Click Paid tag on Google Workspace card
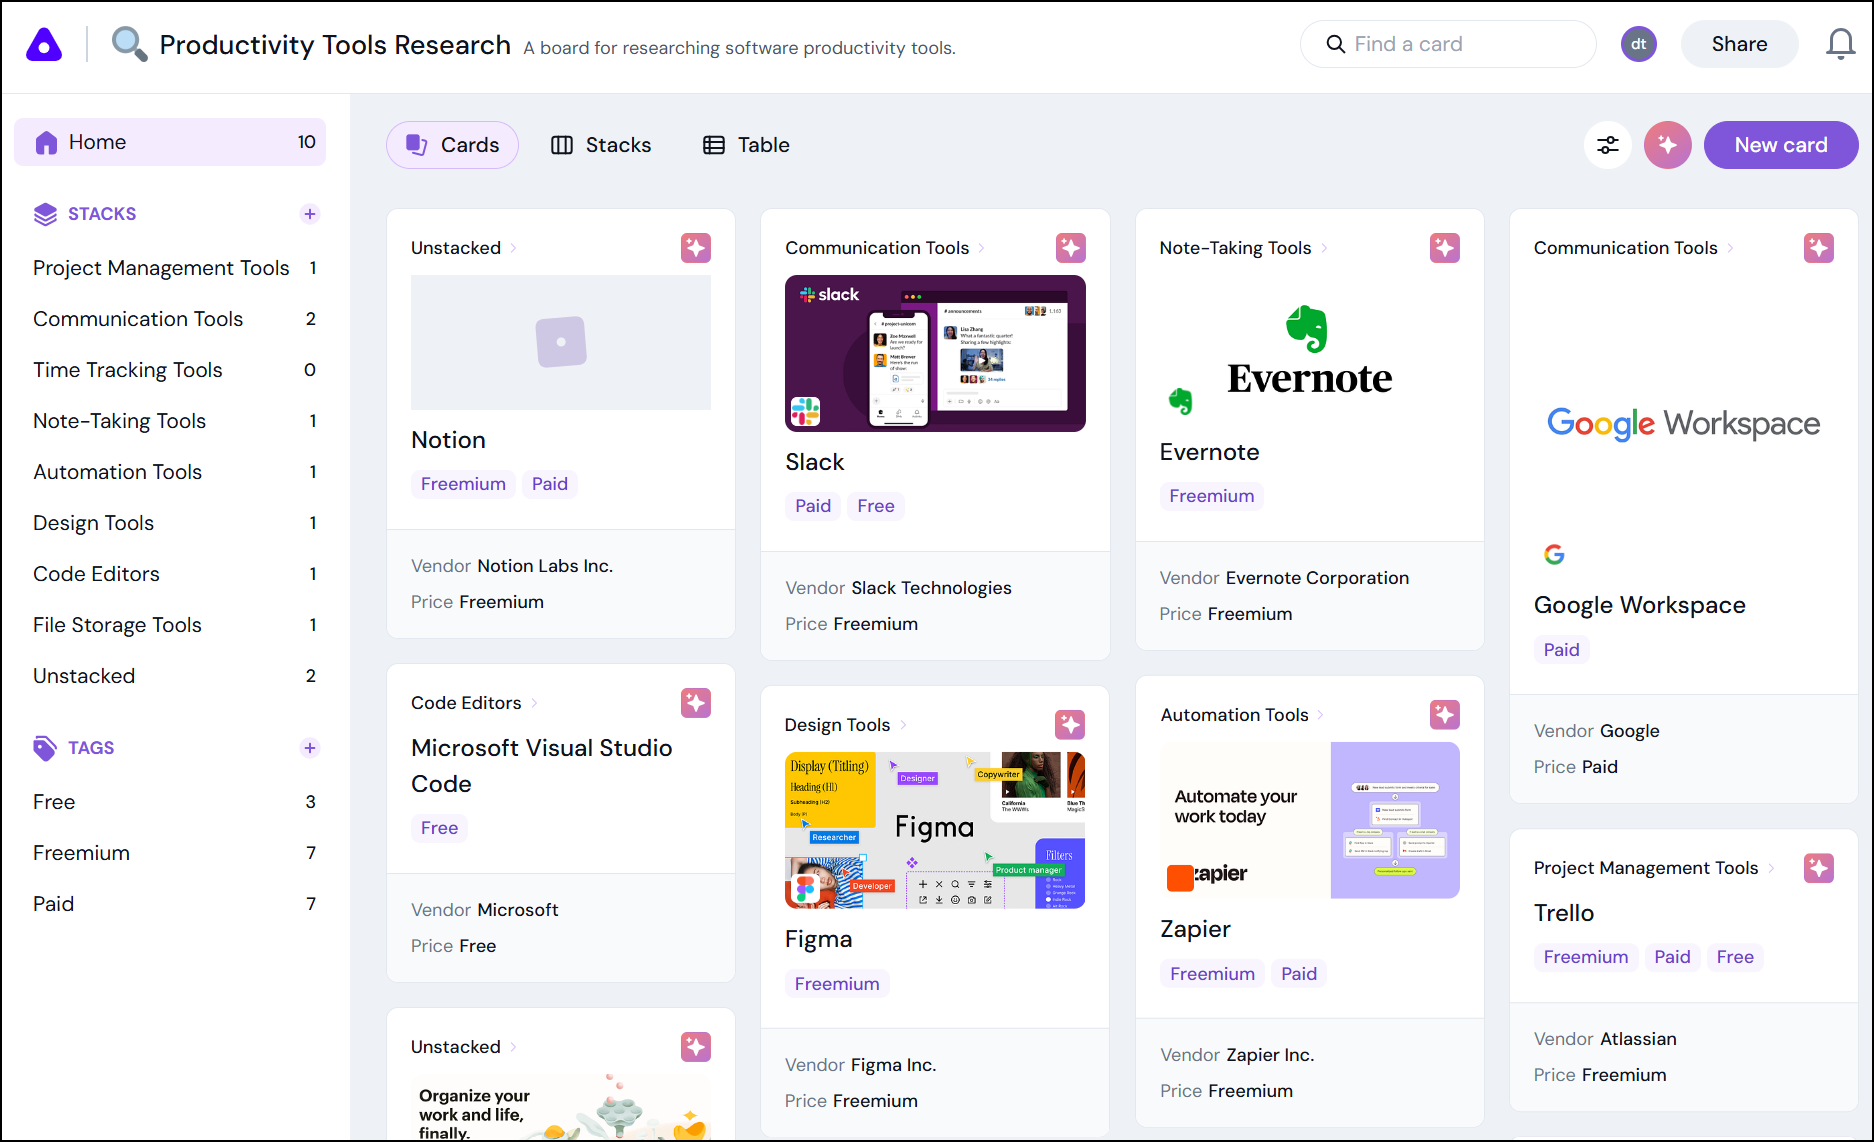The height and width of the screenshot is (1142, 1874). click(x=1561, y=650)
